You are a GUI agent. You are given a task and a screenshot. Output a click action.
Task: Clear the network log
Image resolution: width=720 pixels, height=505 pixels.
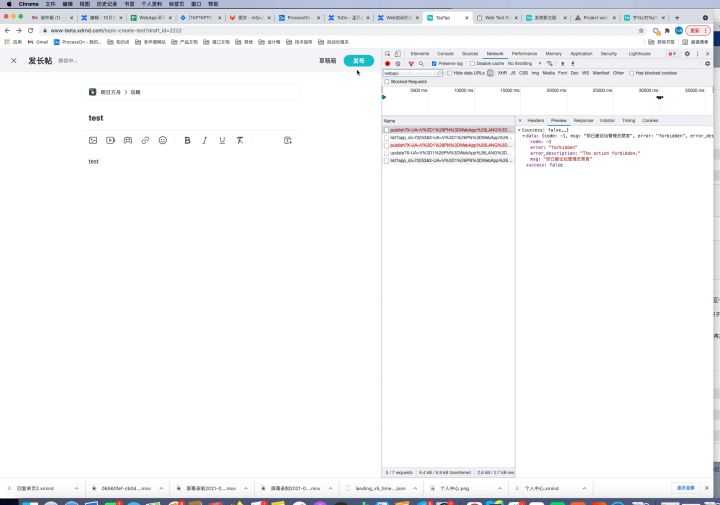[398, 63]
